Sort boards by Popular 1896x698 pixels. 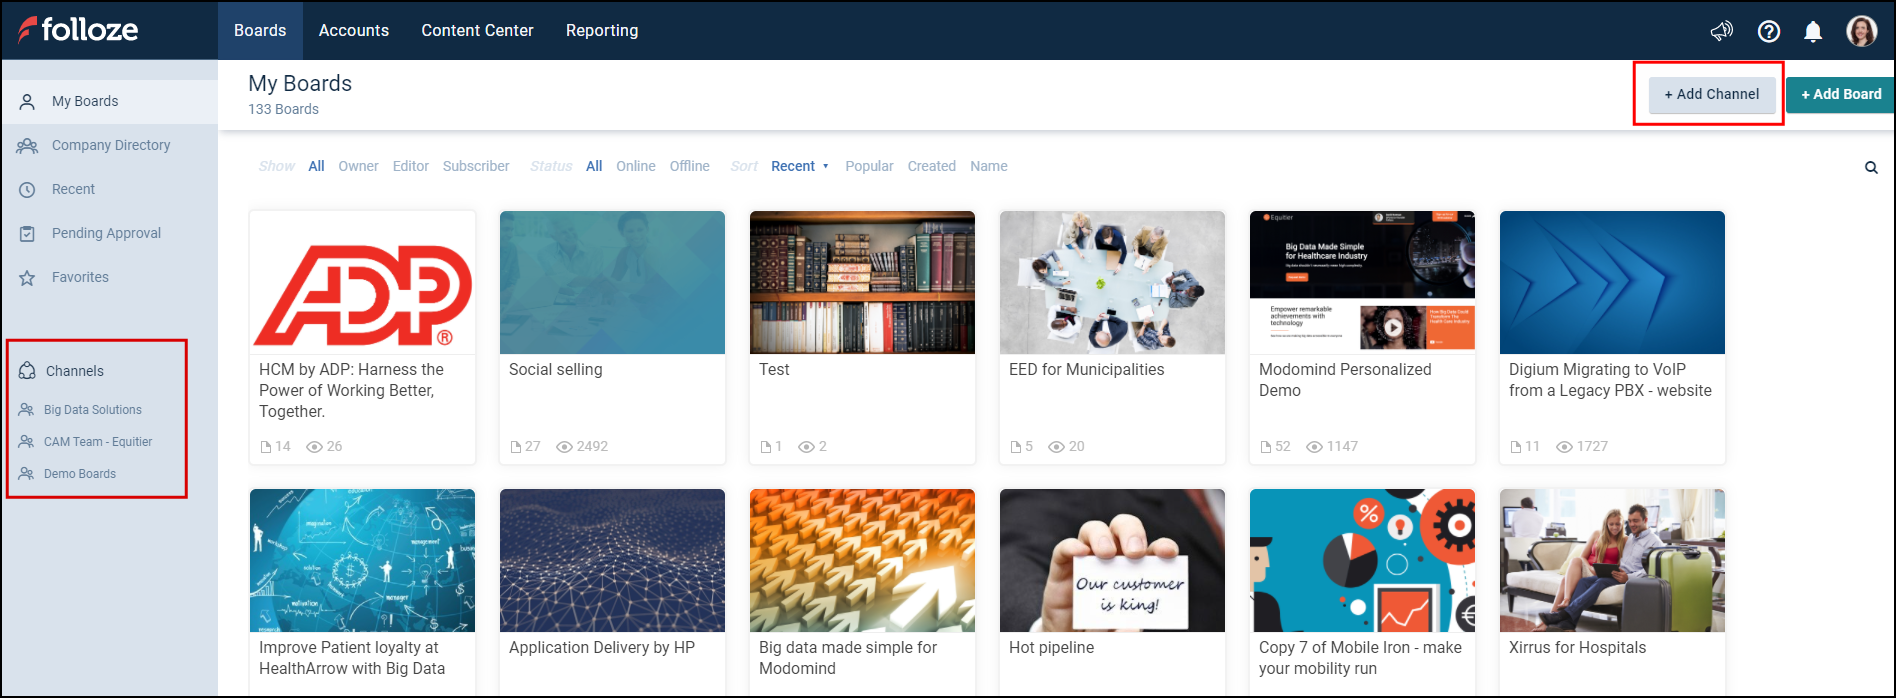(x=869, y=166)
